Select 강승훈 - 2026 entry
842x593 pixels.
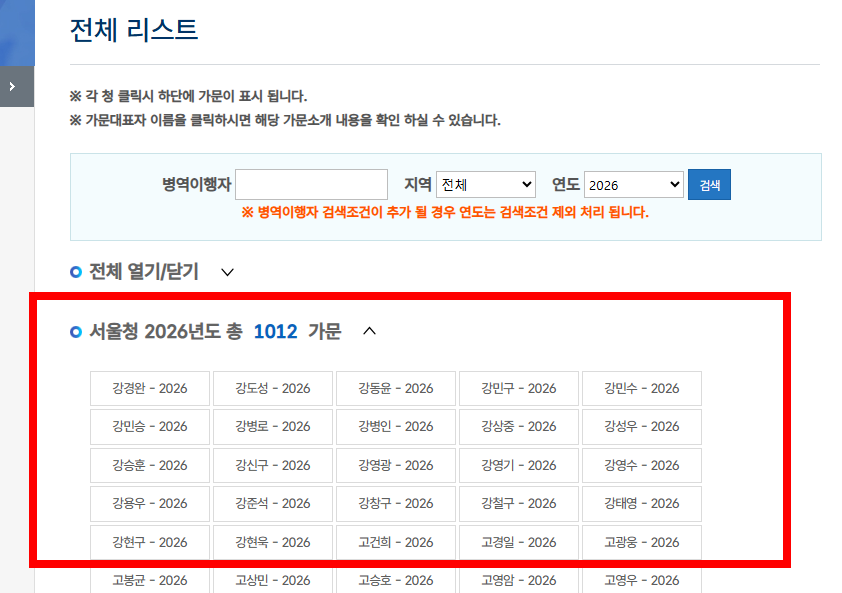pyautogui.click(x=150, y=466)
